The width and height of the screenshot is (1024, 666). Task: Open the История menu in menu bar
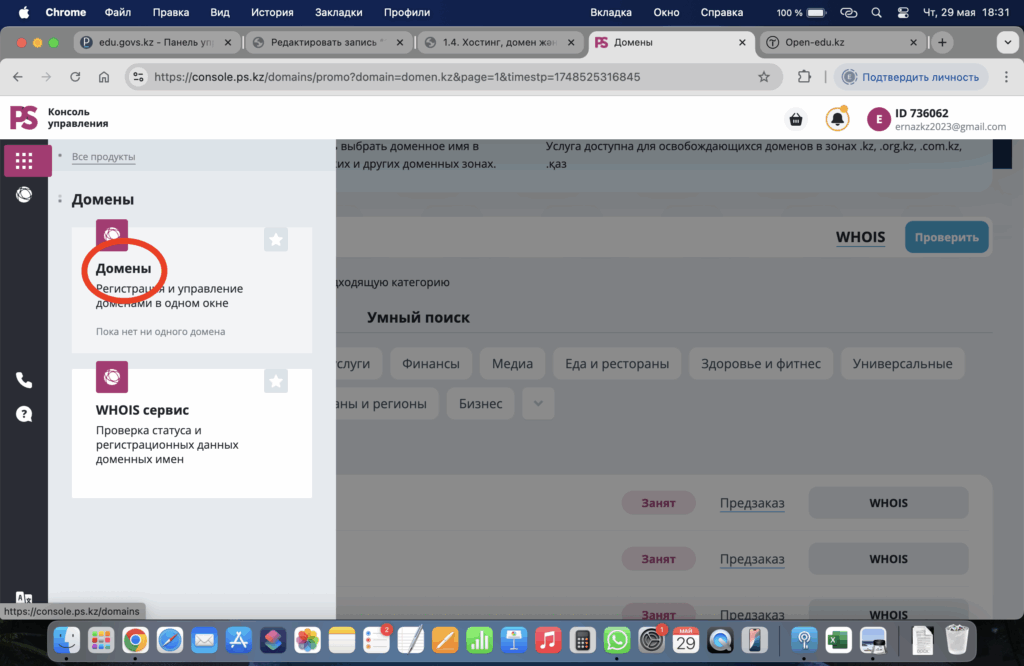pyautogui.click(x=272, y=13)
